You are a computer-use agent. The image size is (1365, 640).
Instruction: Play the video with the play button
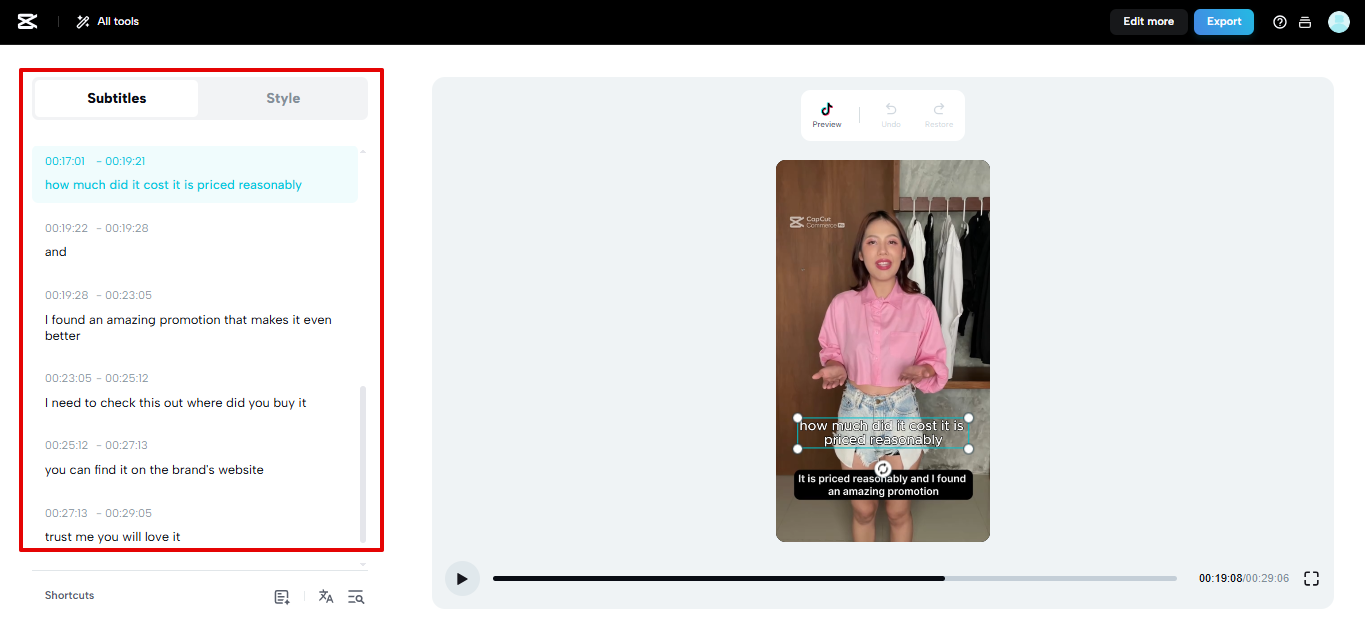pos(462,578)
